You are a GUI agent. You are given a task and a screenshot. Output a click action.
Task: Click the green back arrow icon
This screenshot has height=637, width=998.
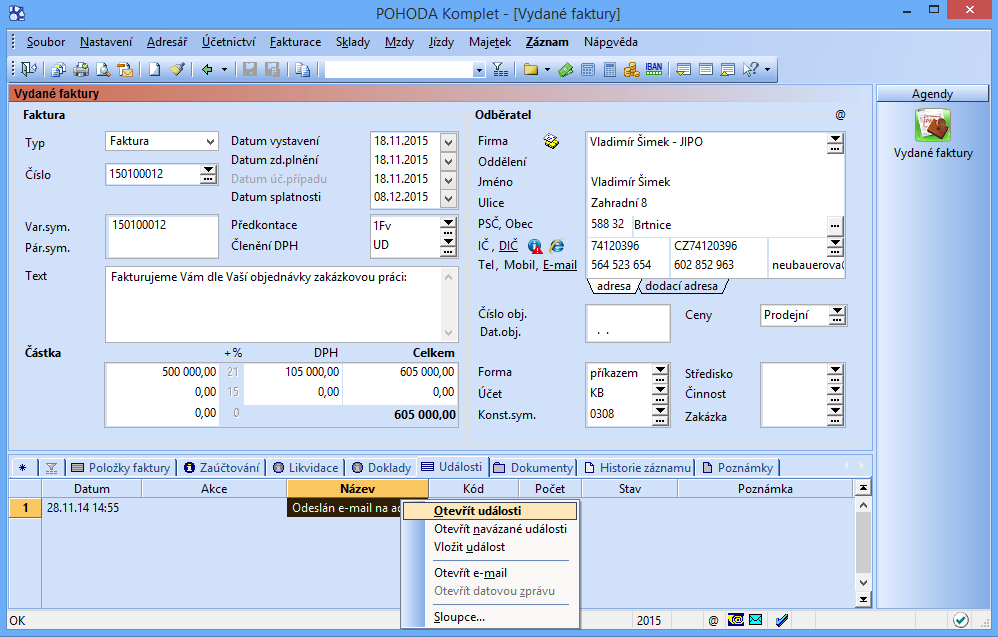[207, 69]
